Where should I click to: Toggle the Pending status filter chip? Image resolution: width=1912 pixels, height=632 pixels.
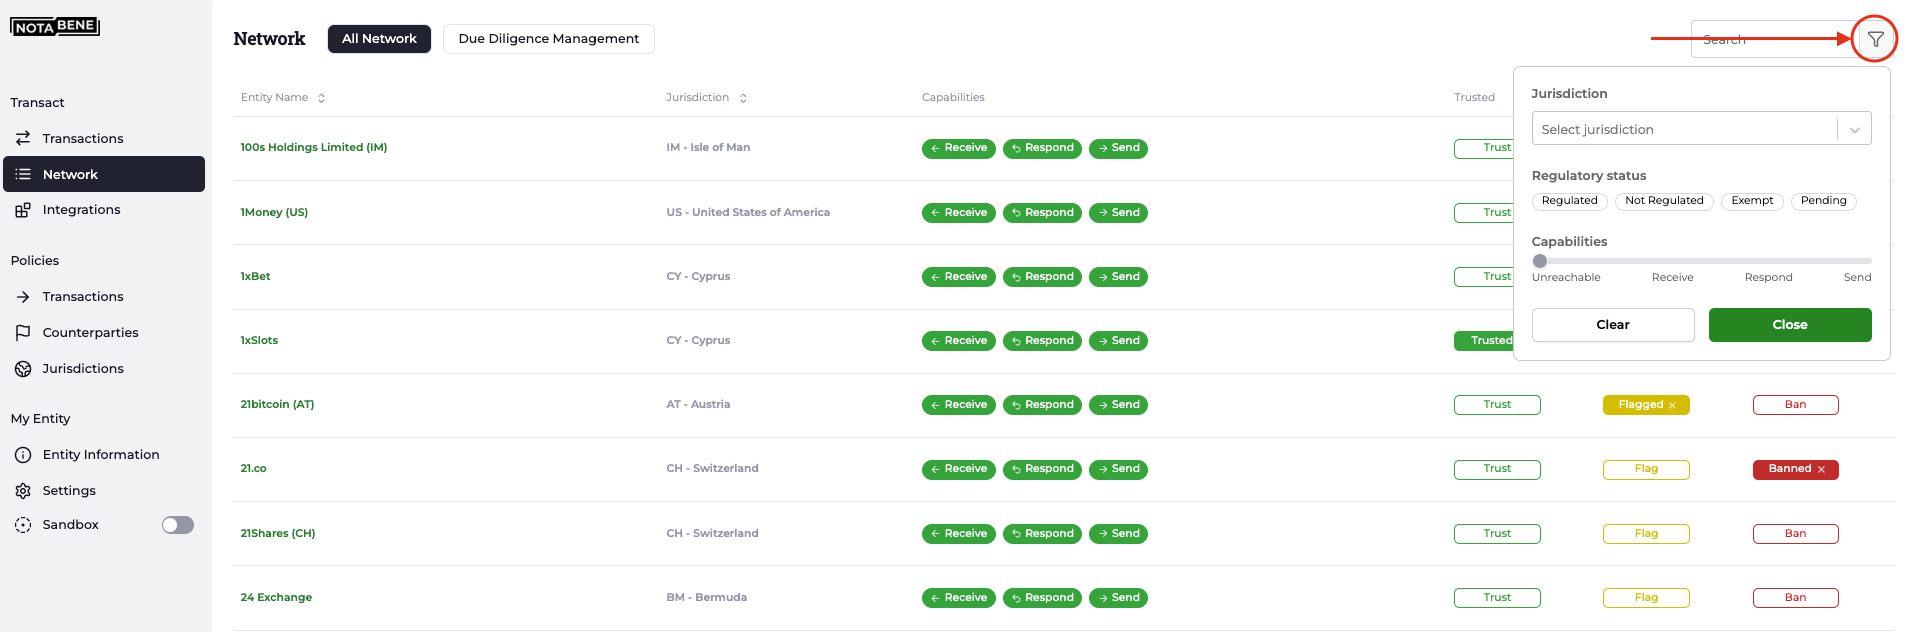tap(1823, 201)
